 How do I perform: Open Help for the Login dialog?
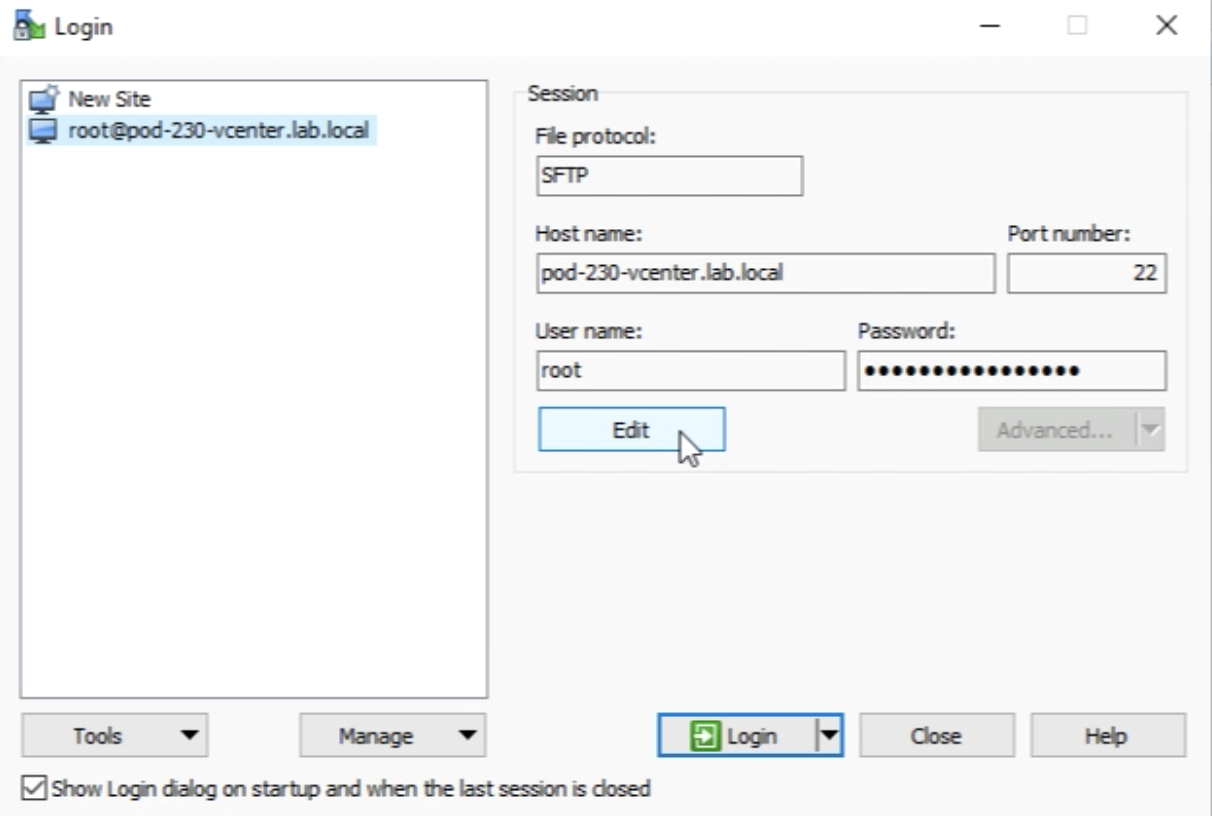tap(1107, 736)
